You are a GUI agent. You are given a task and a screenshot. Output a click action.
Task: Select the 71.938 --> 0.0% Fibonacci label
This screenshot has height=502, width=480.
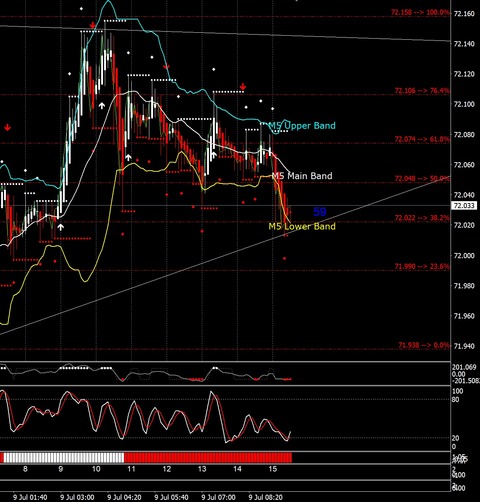point(424,345)
